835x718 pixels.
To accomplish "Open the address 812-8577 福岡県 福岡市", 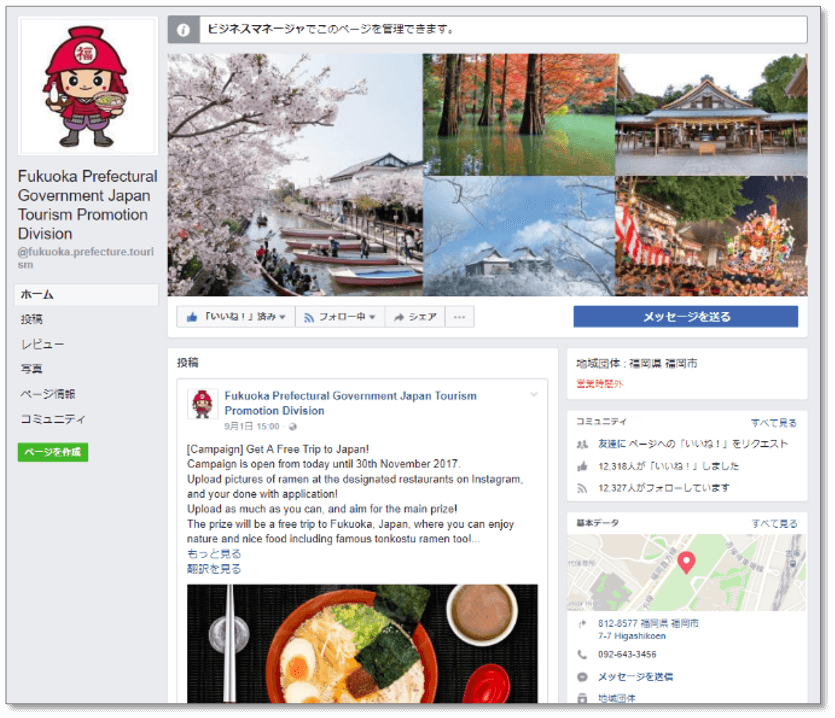I will [648, 630].
